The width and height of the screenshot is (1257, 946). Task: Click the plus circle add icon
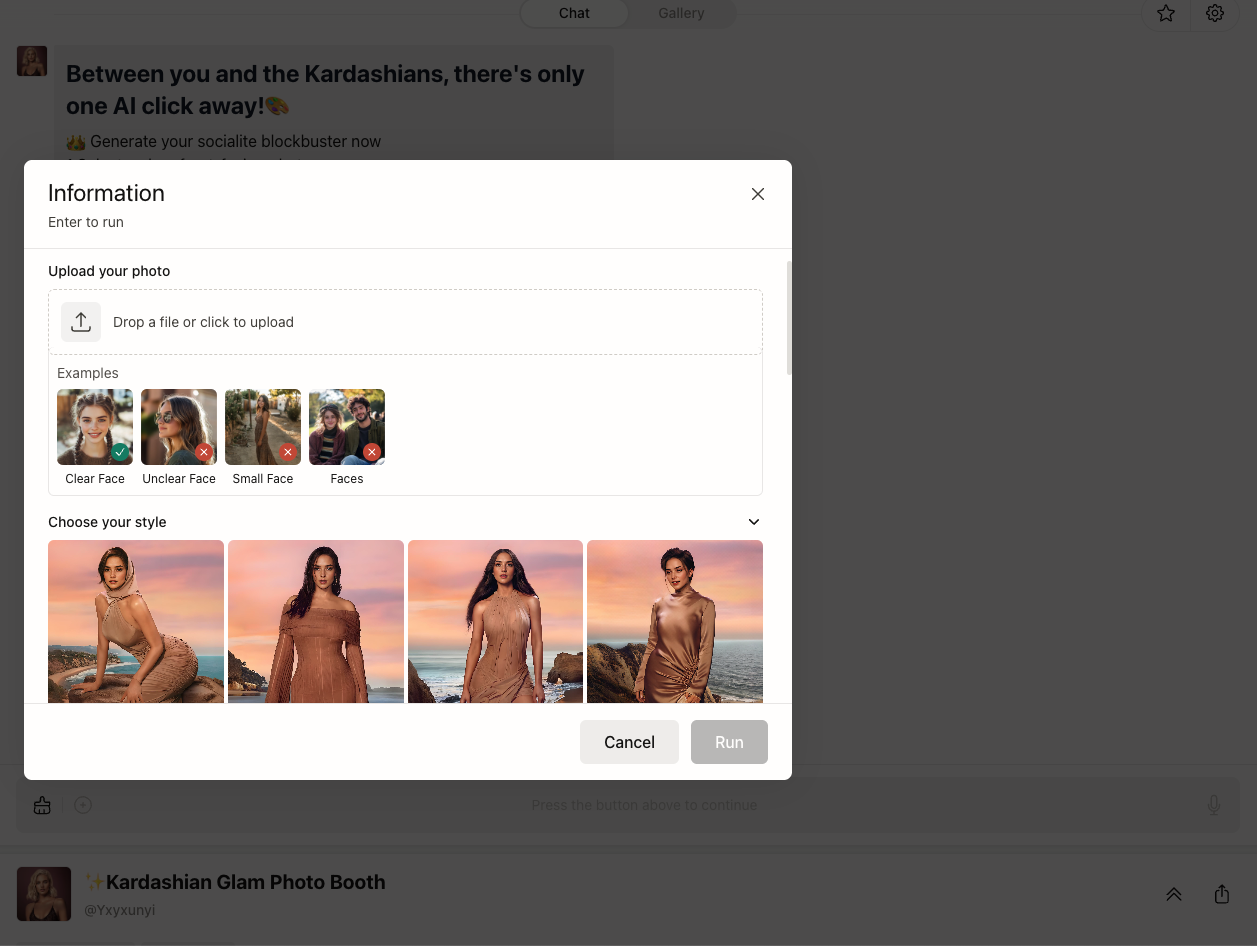83,805
